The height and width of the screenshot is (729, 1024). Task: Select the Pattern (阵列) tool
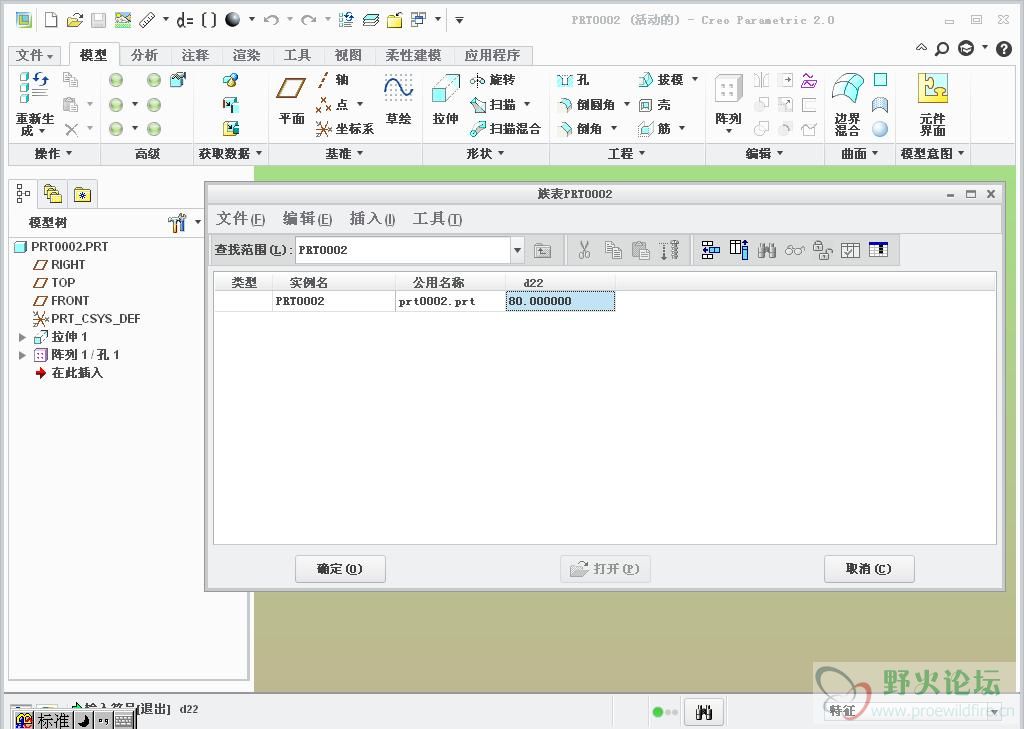coord(728,103)
